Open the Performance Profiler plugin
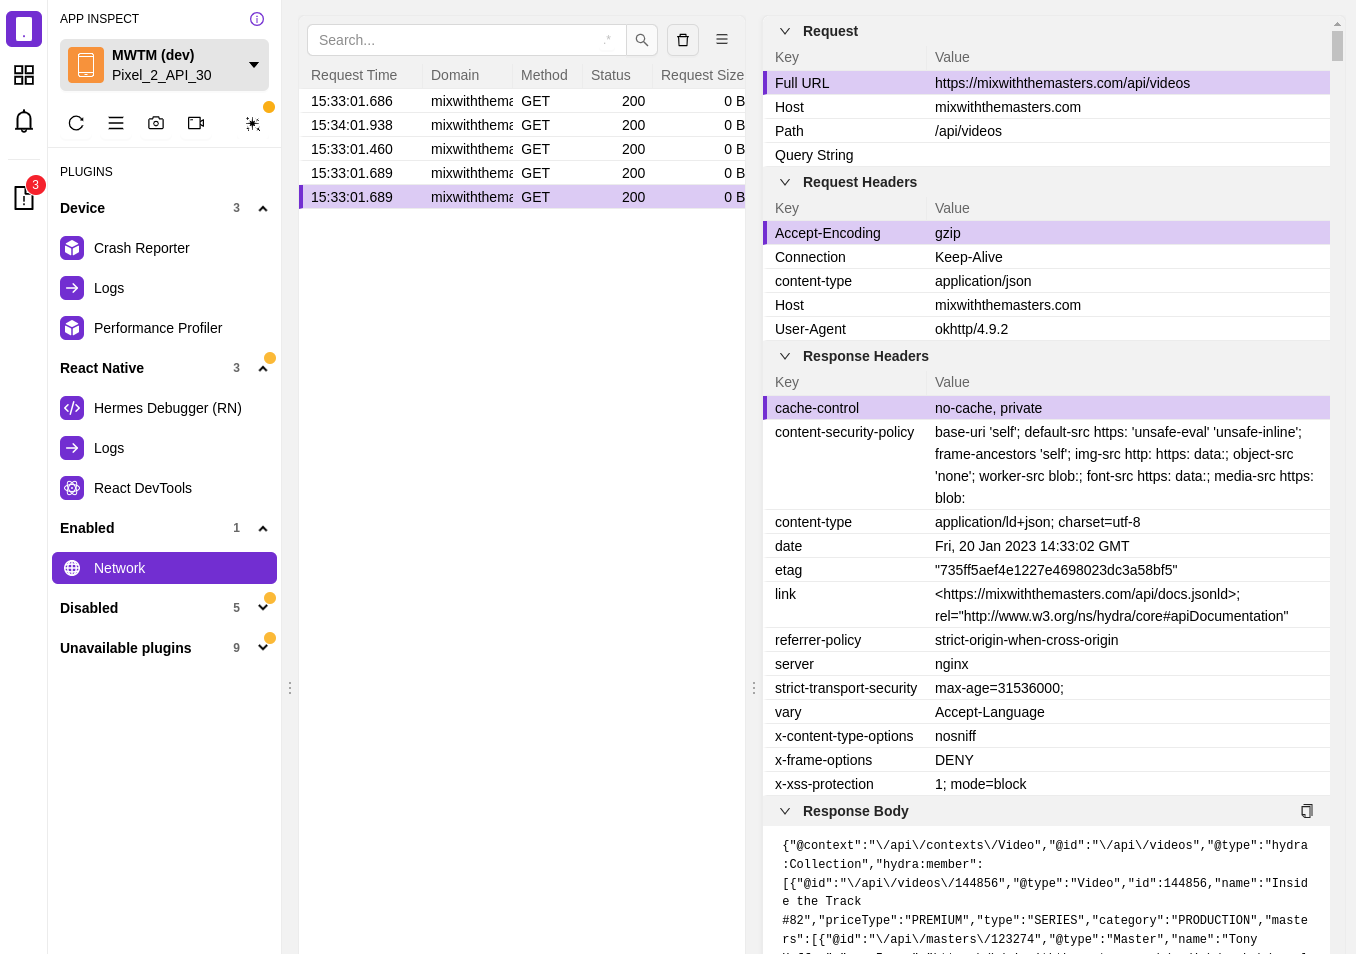The image size is (1356, 954). (x=164, y=328)
